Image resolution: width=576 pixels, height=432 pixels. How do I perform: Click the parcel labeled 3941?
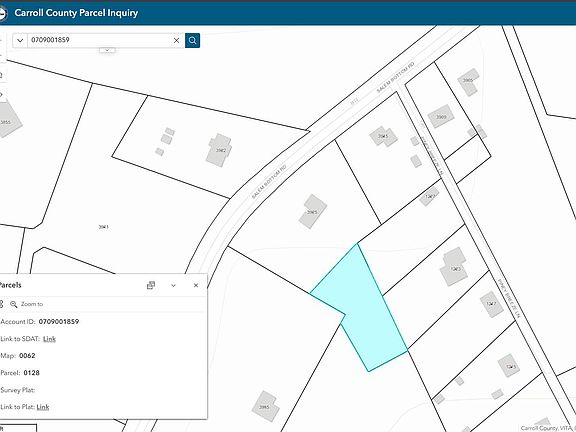tap(104, 227)
